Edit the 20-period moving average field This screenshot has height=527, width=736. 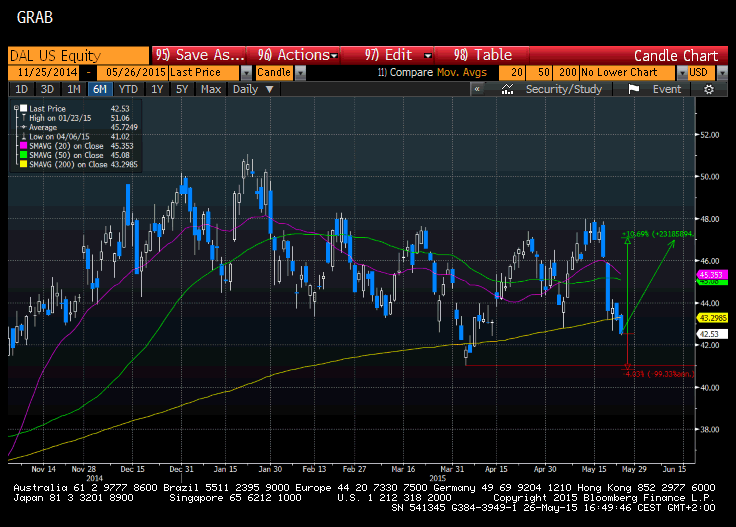(512, 73)
